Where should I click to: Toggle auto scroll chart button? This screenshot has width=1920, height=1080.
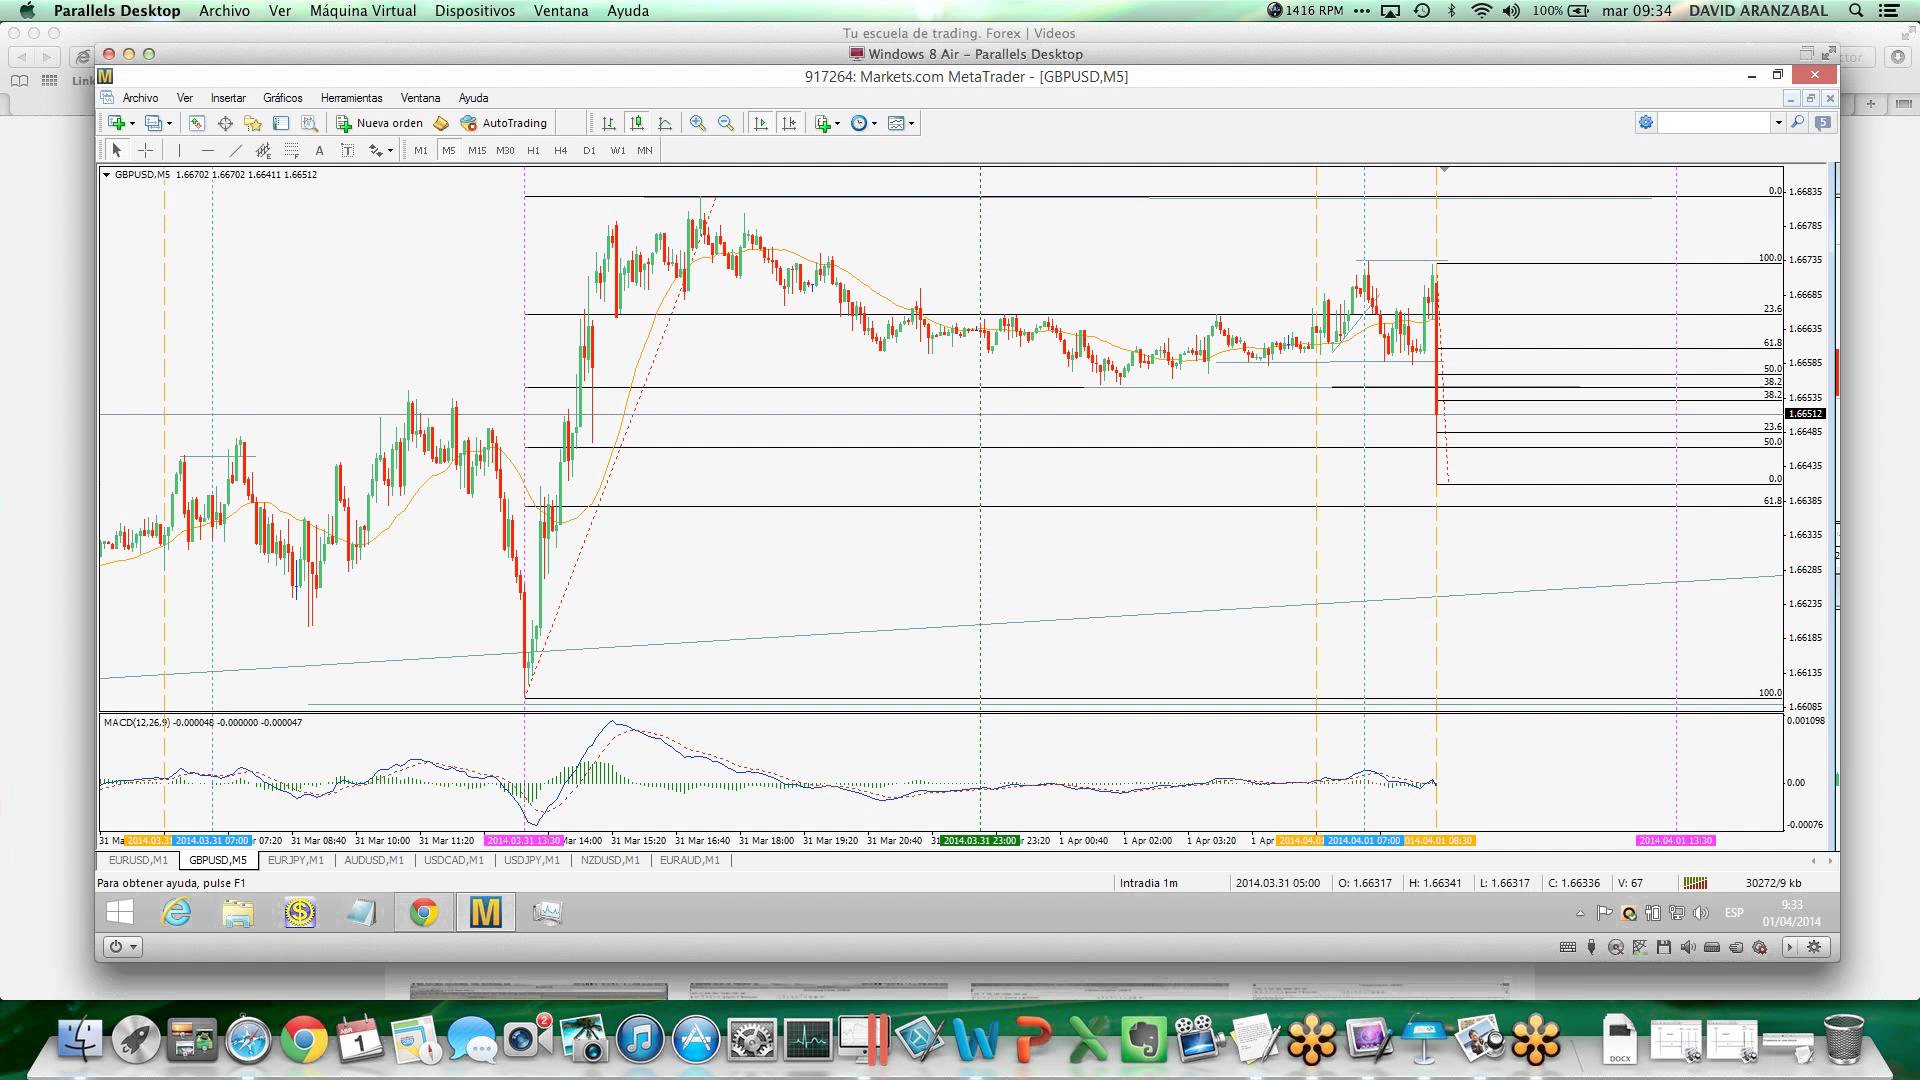(x=761, y=123)
